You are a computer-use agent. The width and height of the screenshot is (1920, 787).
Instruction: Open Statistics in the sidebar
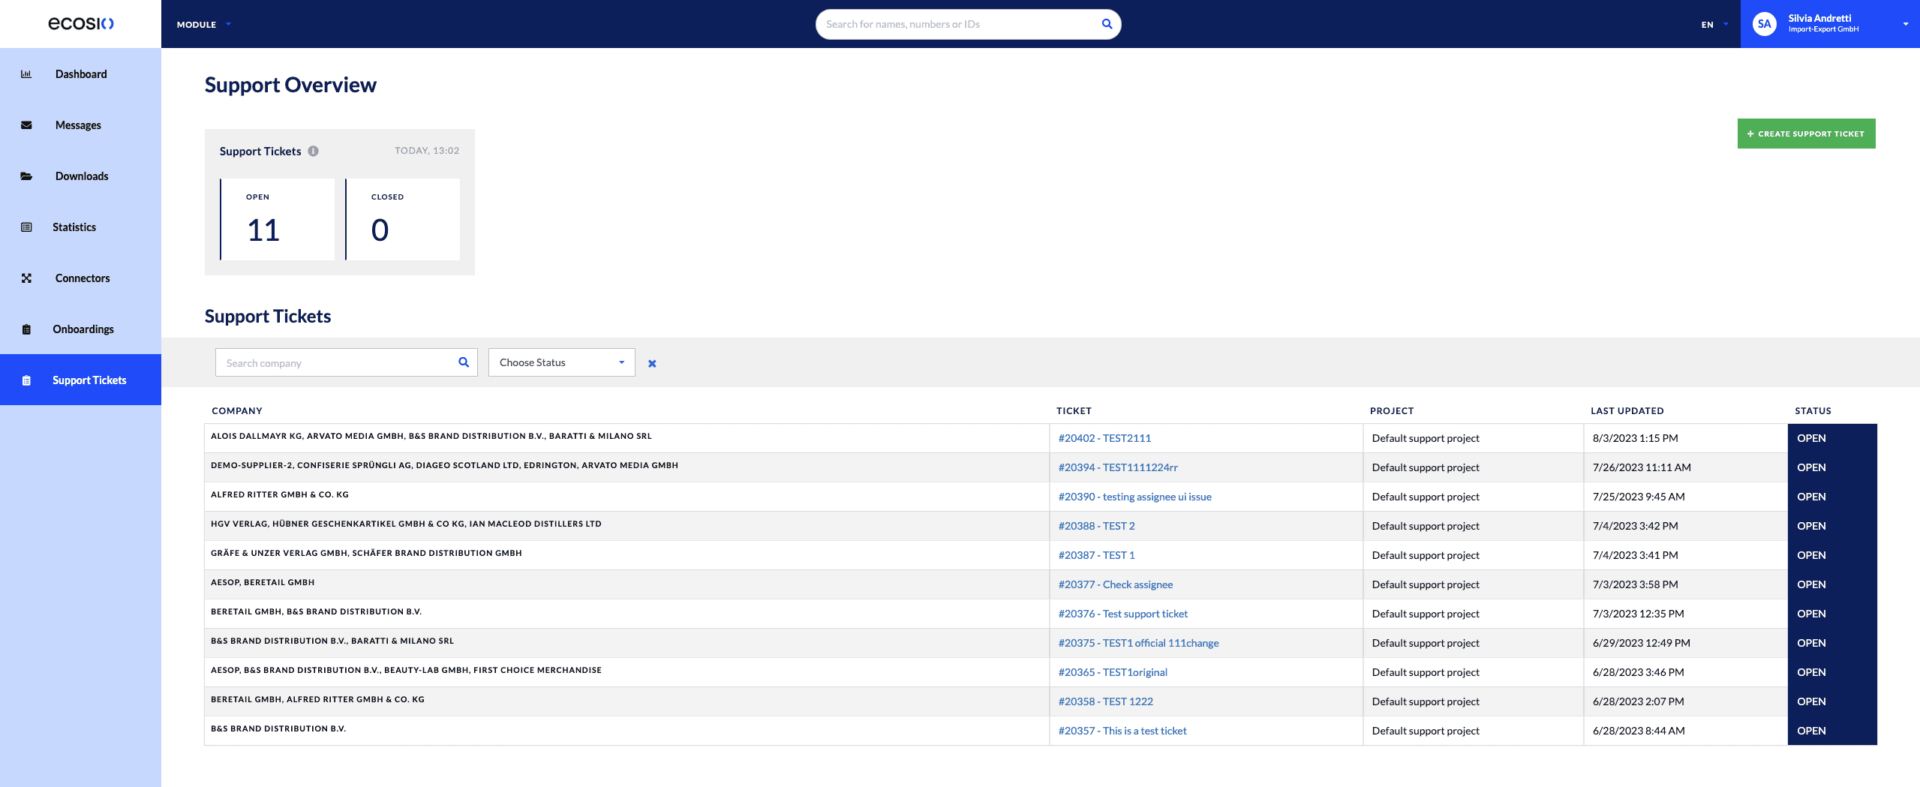[x=80, y=227]
